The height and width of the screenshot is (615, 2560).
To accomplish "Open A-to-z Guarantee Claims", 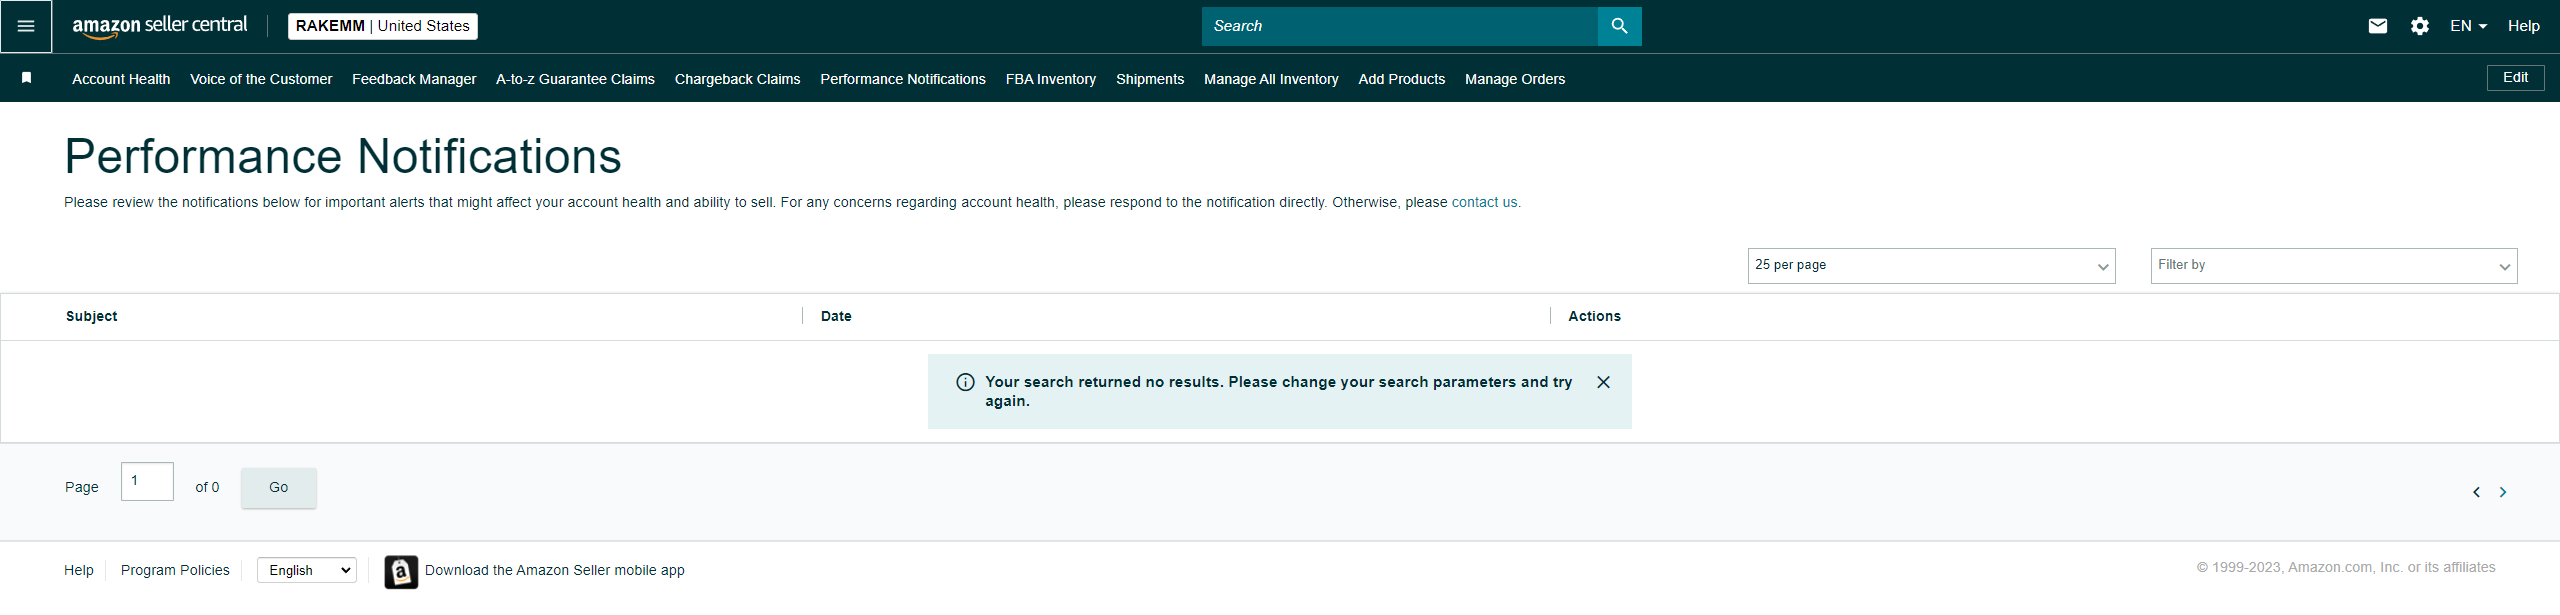I will coord(575,79).
